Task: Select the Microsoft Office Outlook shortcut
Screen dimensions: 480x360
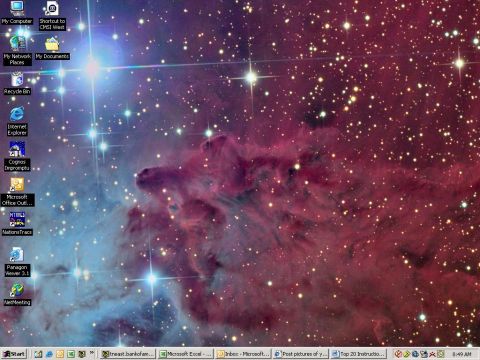Action: tap(17, 191)
